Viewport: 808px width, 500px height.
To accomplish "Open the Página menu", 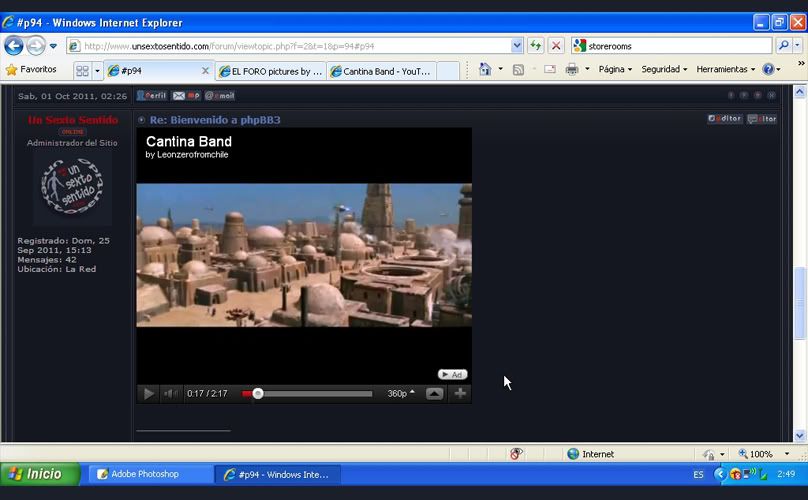I will pos(615,69).
